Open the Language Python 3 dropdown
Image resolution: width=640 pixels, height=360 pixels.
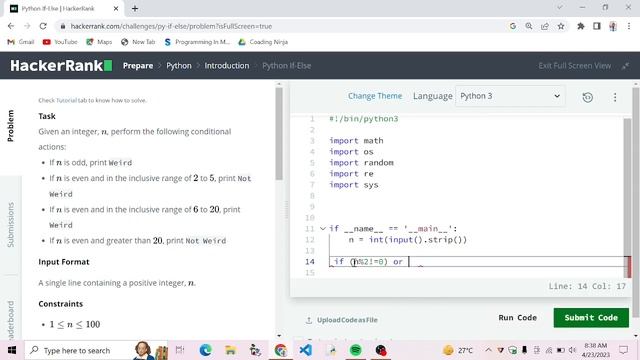tap(510, 96)
